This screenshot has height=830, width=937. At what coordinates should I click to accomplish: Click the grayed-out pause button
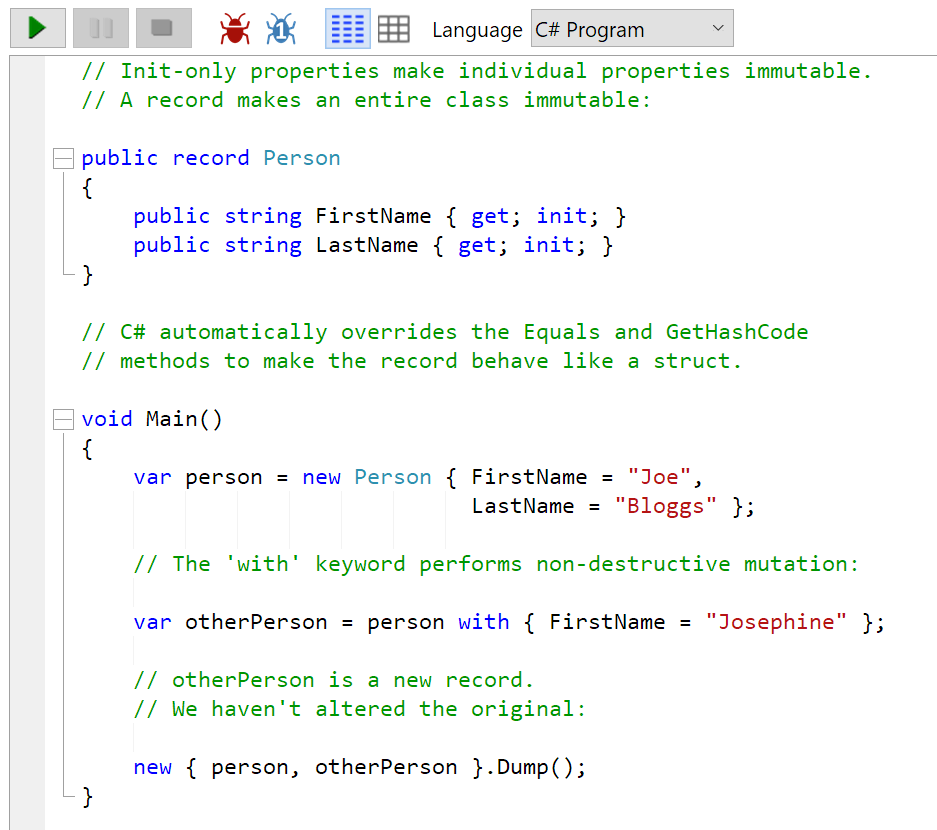[x=100, y=28]
